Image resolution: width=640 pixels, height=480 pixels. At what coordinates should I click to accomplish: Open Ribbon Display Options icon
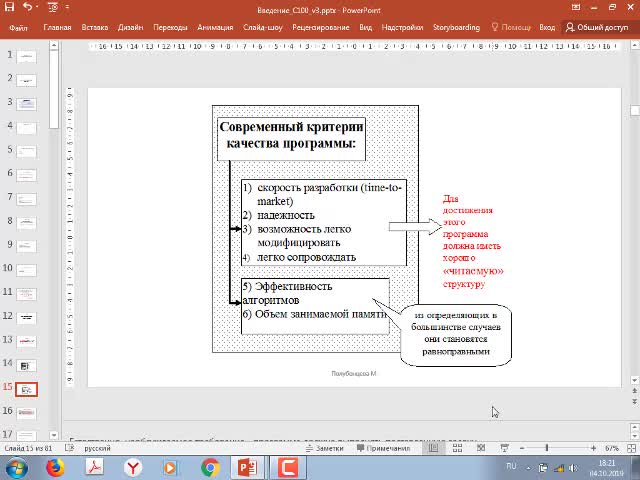point(576,7)
